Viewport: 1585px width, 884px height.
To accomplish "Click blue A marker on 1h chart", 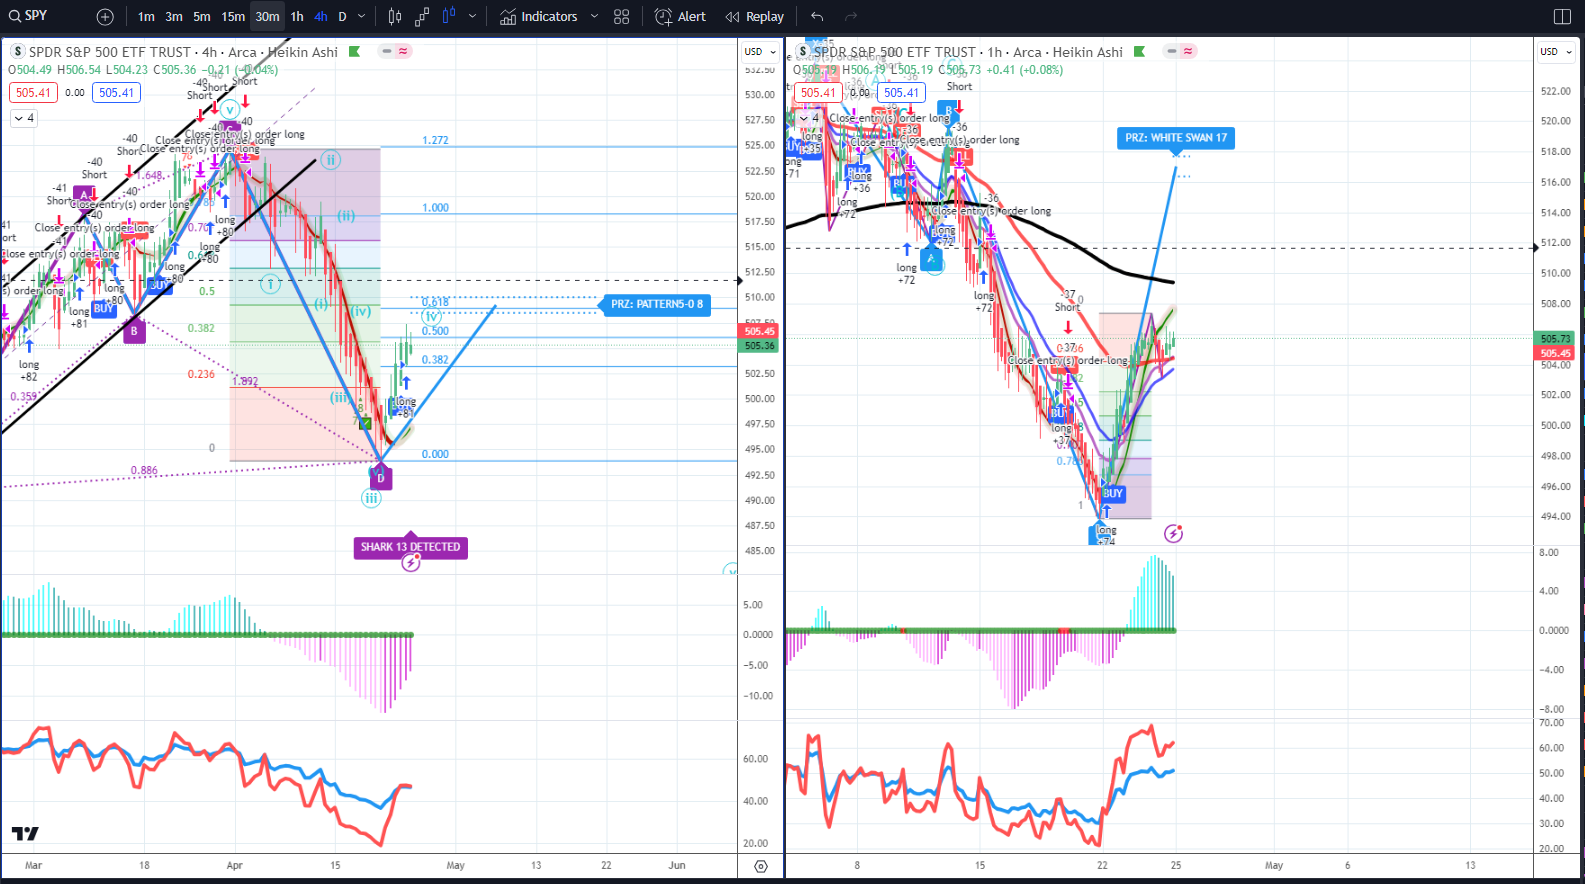I will pyautogui.click(x=932, y=258).
